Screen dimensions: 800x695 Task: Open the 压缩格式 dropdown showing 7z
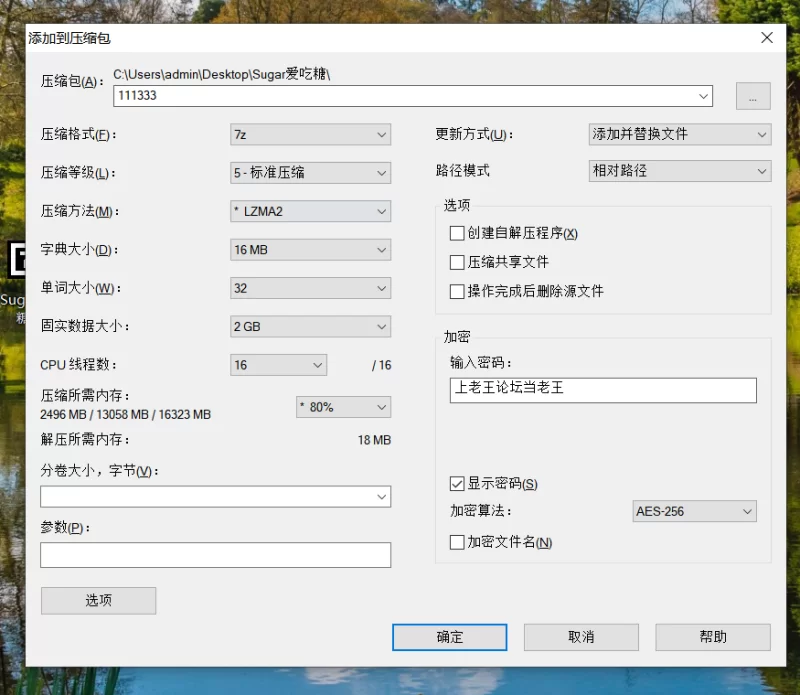tap(310, 134)
